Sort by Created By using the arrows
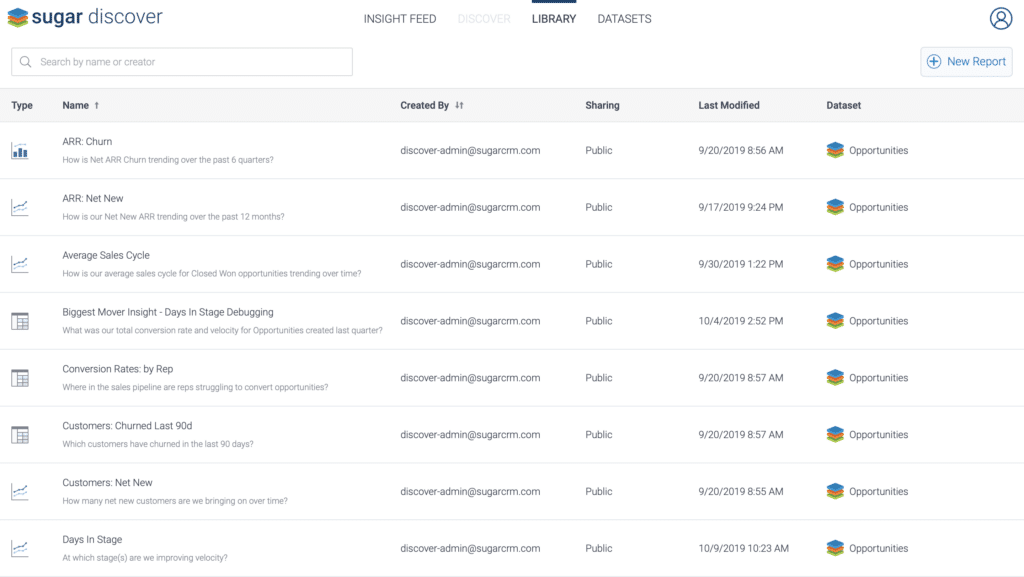 [x=459, y=105]
